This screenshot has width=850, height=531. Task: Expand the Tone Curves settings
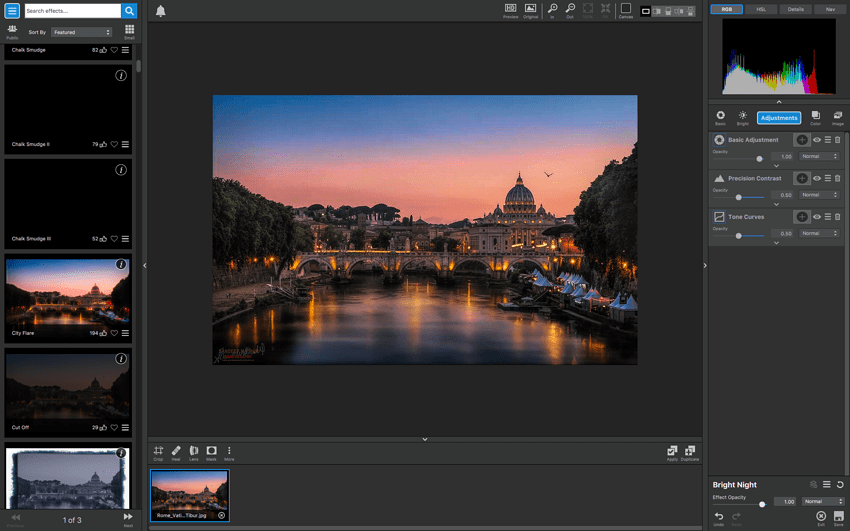tap(777, 243)
